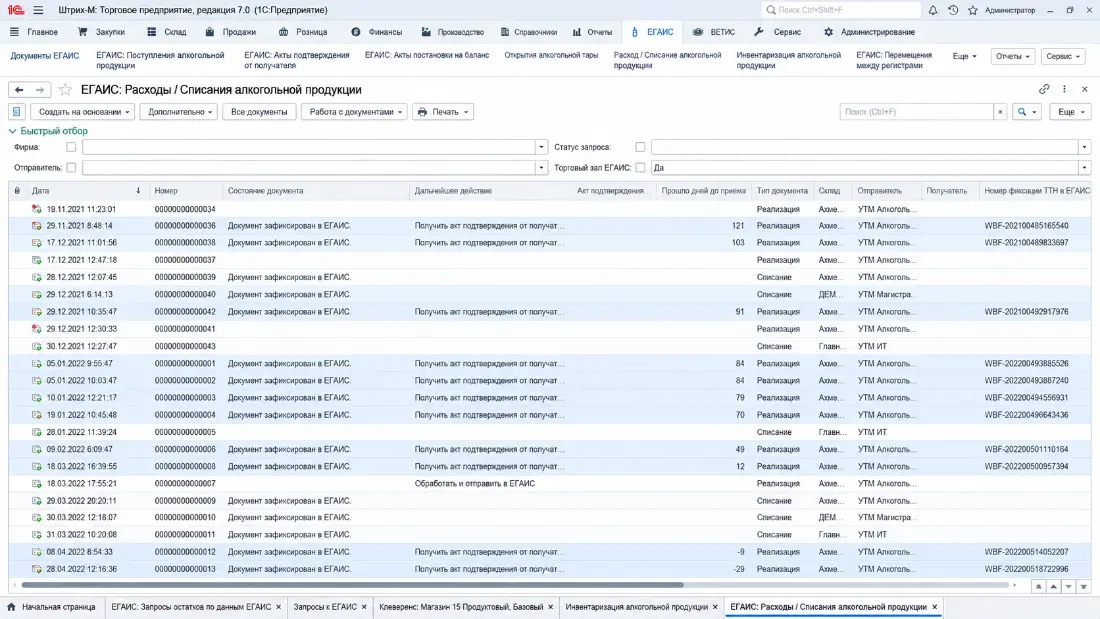Open the Отправитель dropdown list
The image size is (1100, 619).
tap(541, 167)
